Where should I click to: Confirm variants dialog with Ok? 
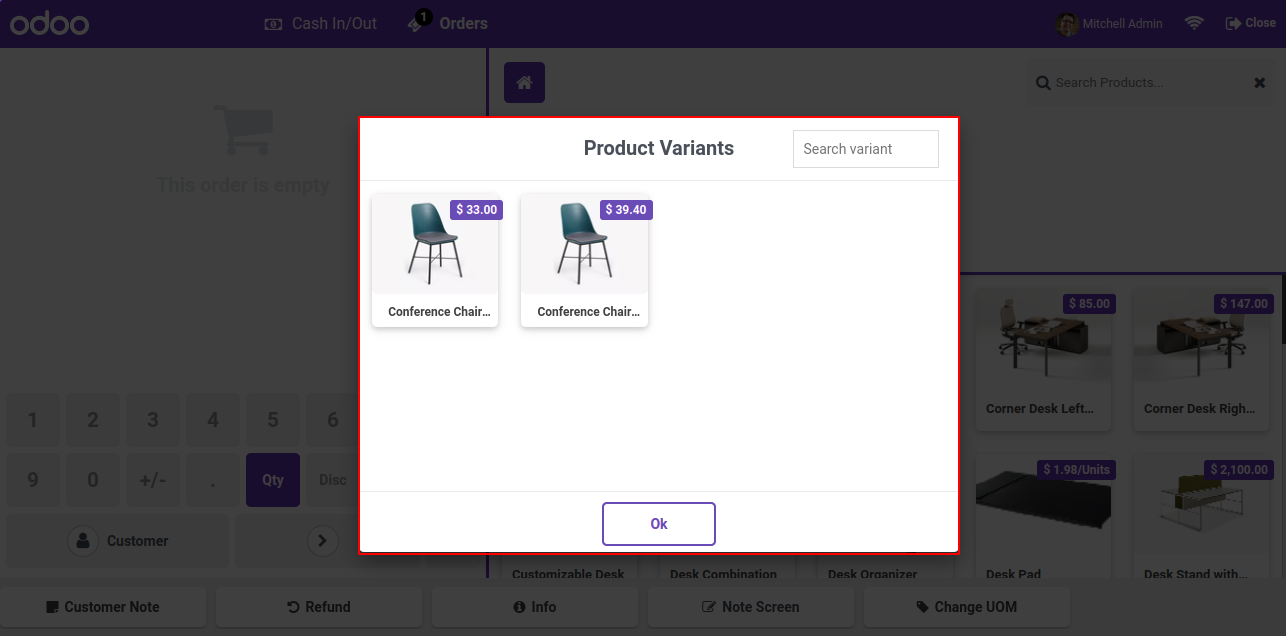tap(659, 524)
